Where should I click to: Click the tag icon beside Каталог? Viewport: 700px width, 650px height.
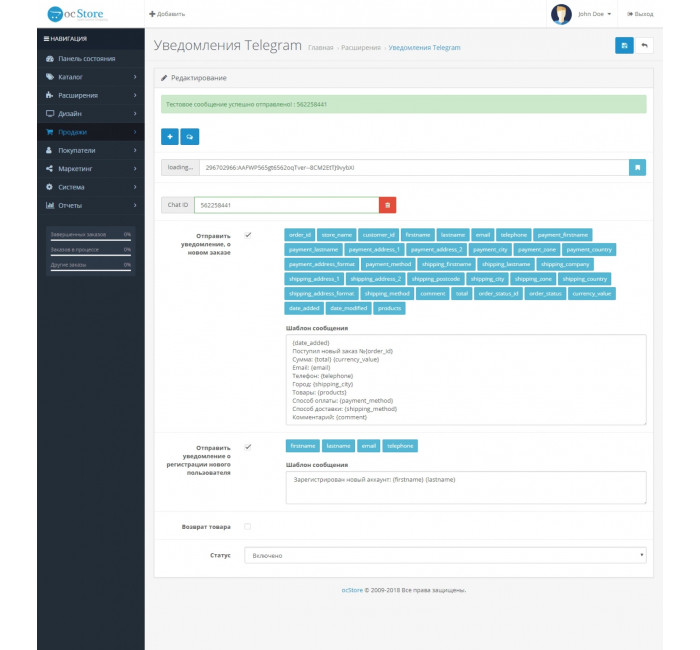[50, 77]
